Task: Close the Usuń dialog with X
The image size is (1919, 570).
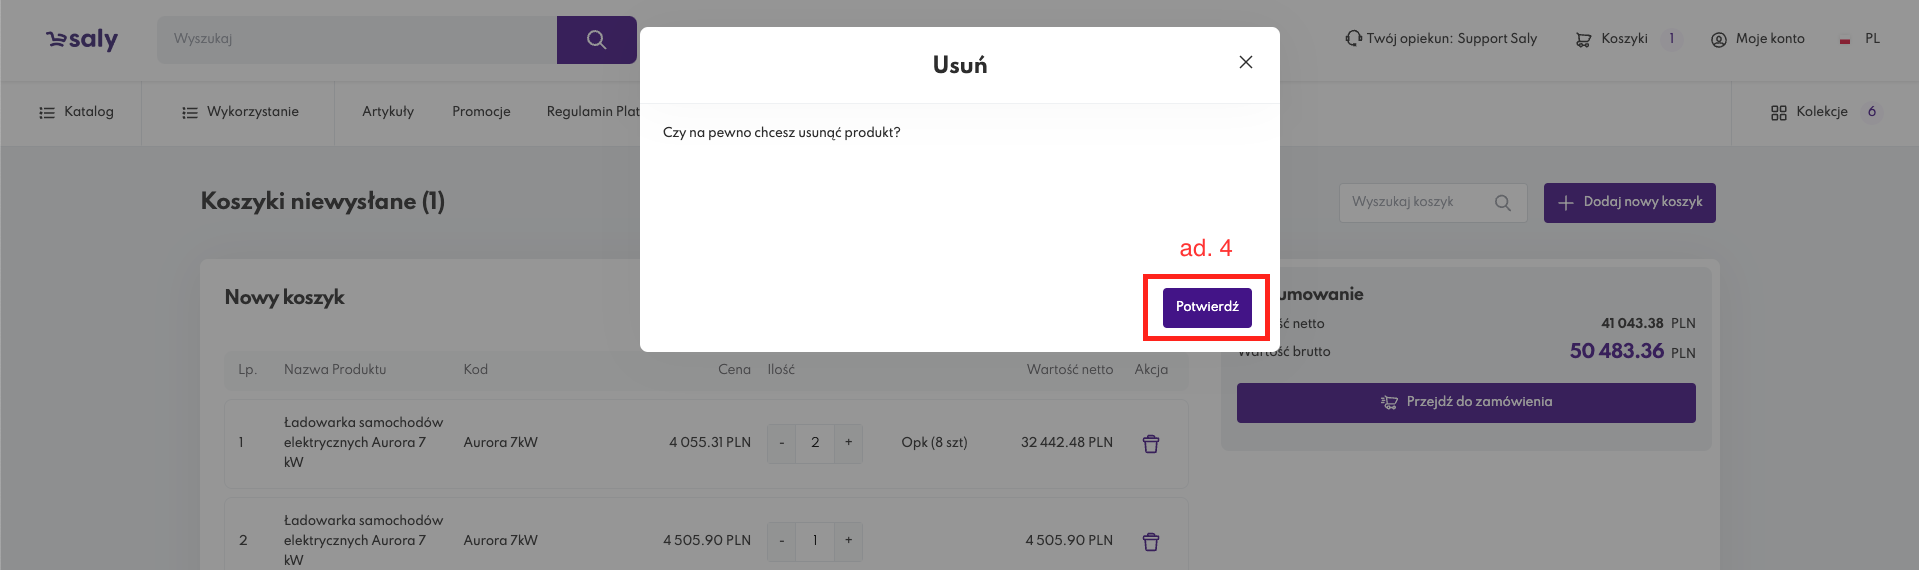Action: coord(1245,62)
